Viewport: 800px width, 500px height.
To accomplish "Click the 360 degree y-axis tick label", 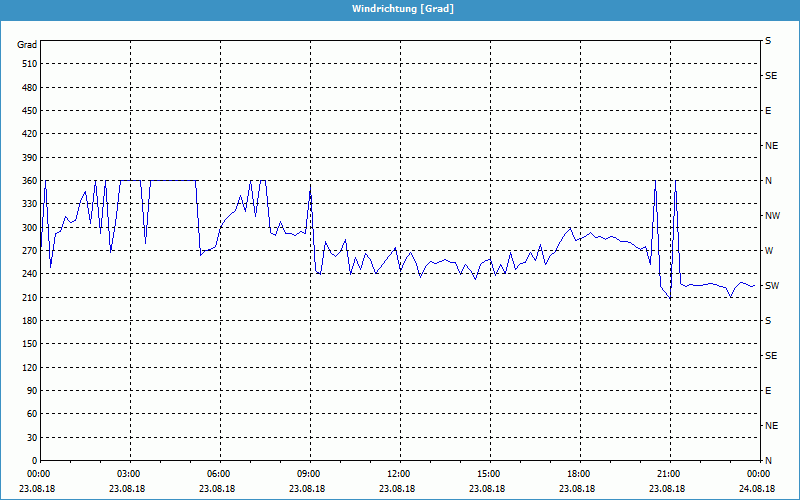I will coord(28,181).
